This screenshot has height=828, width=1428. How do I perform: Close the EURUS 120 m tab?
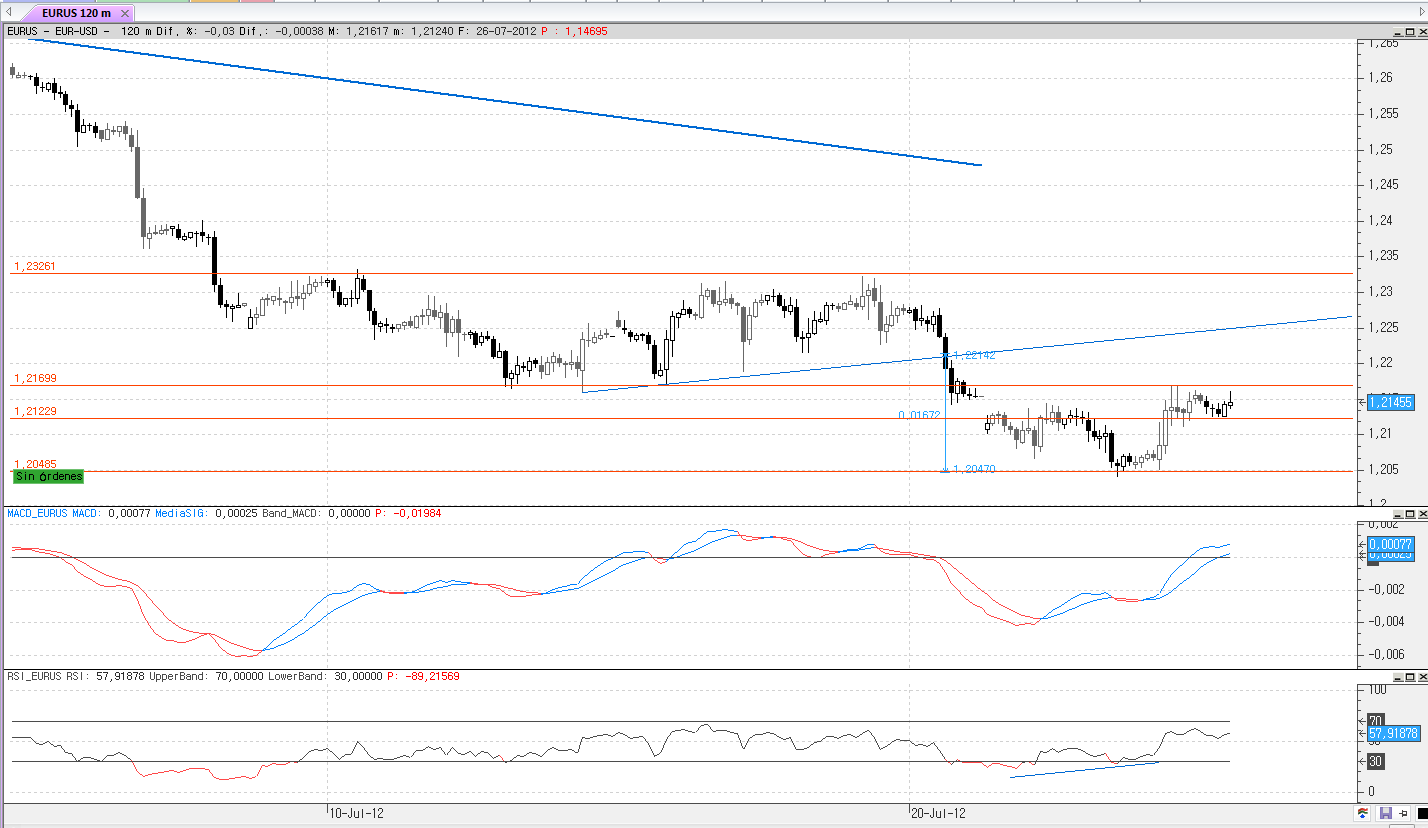(x=124, y=13)
